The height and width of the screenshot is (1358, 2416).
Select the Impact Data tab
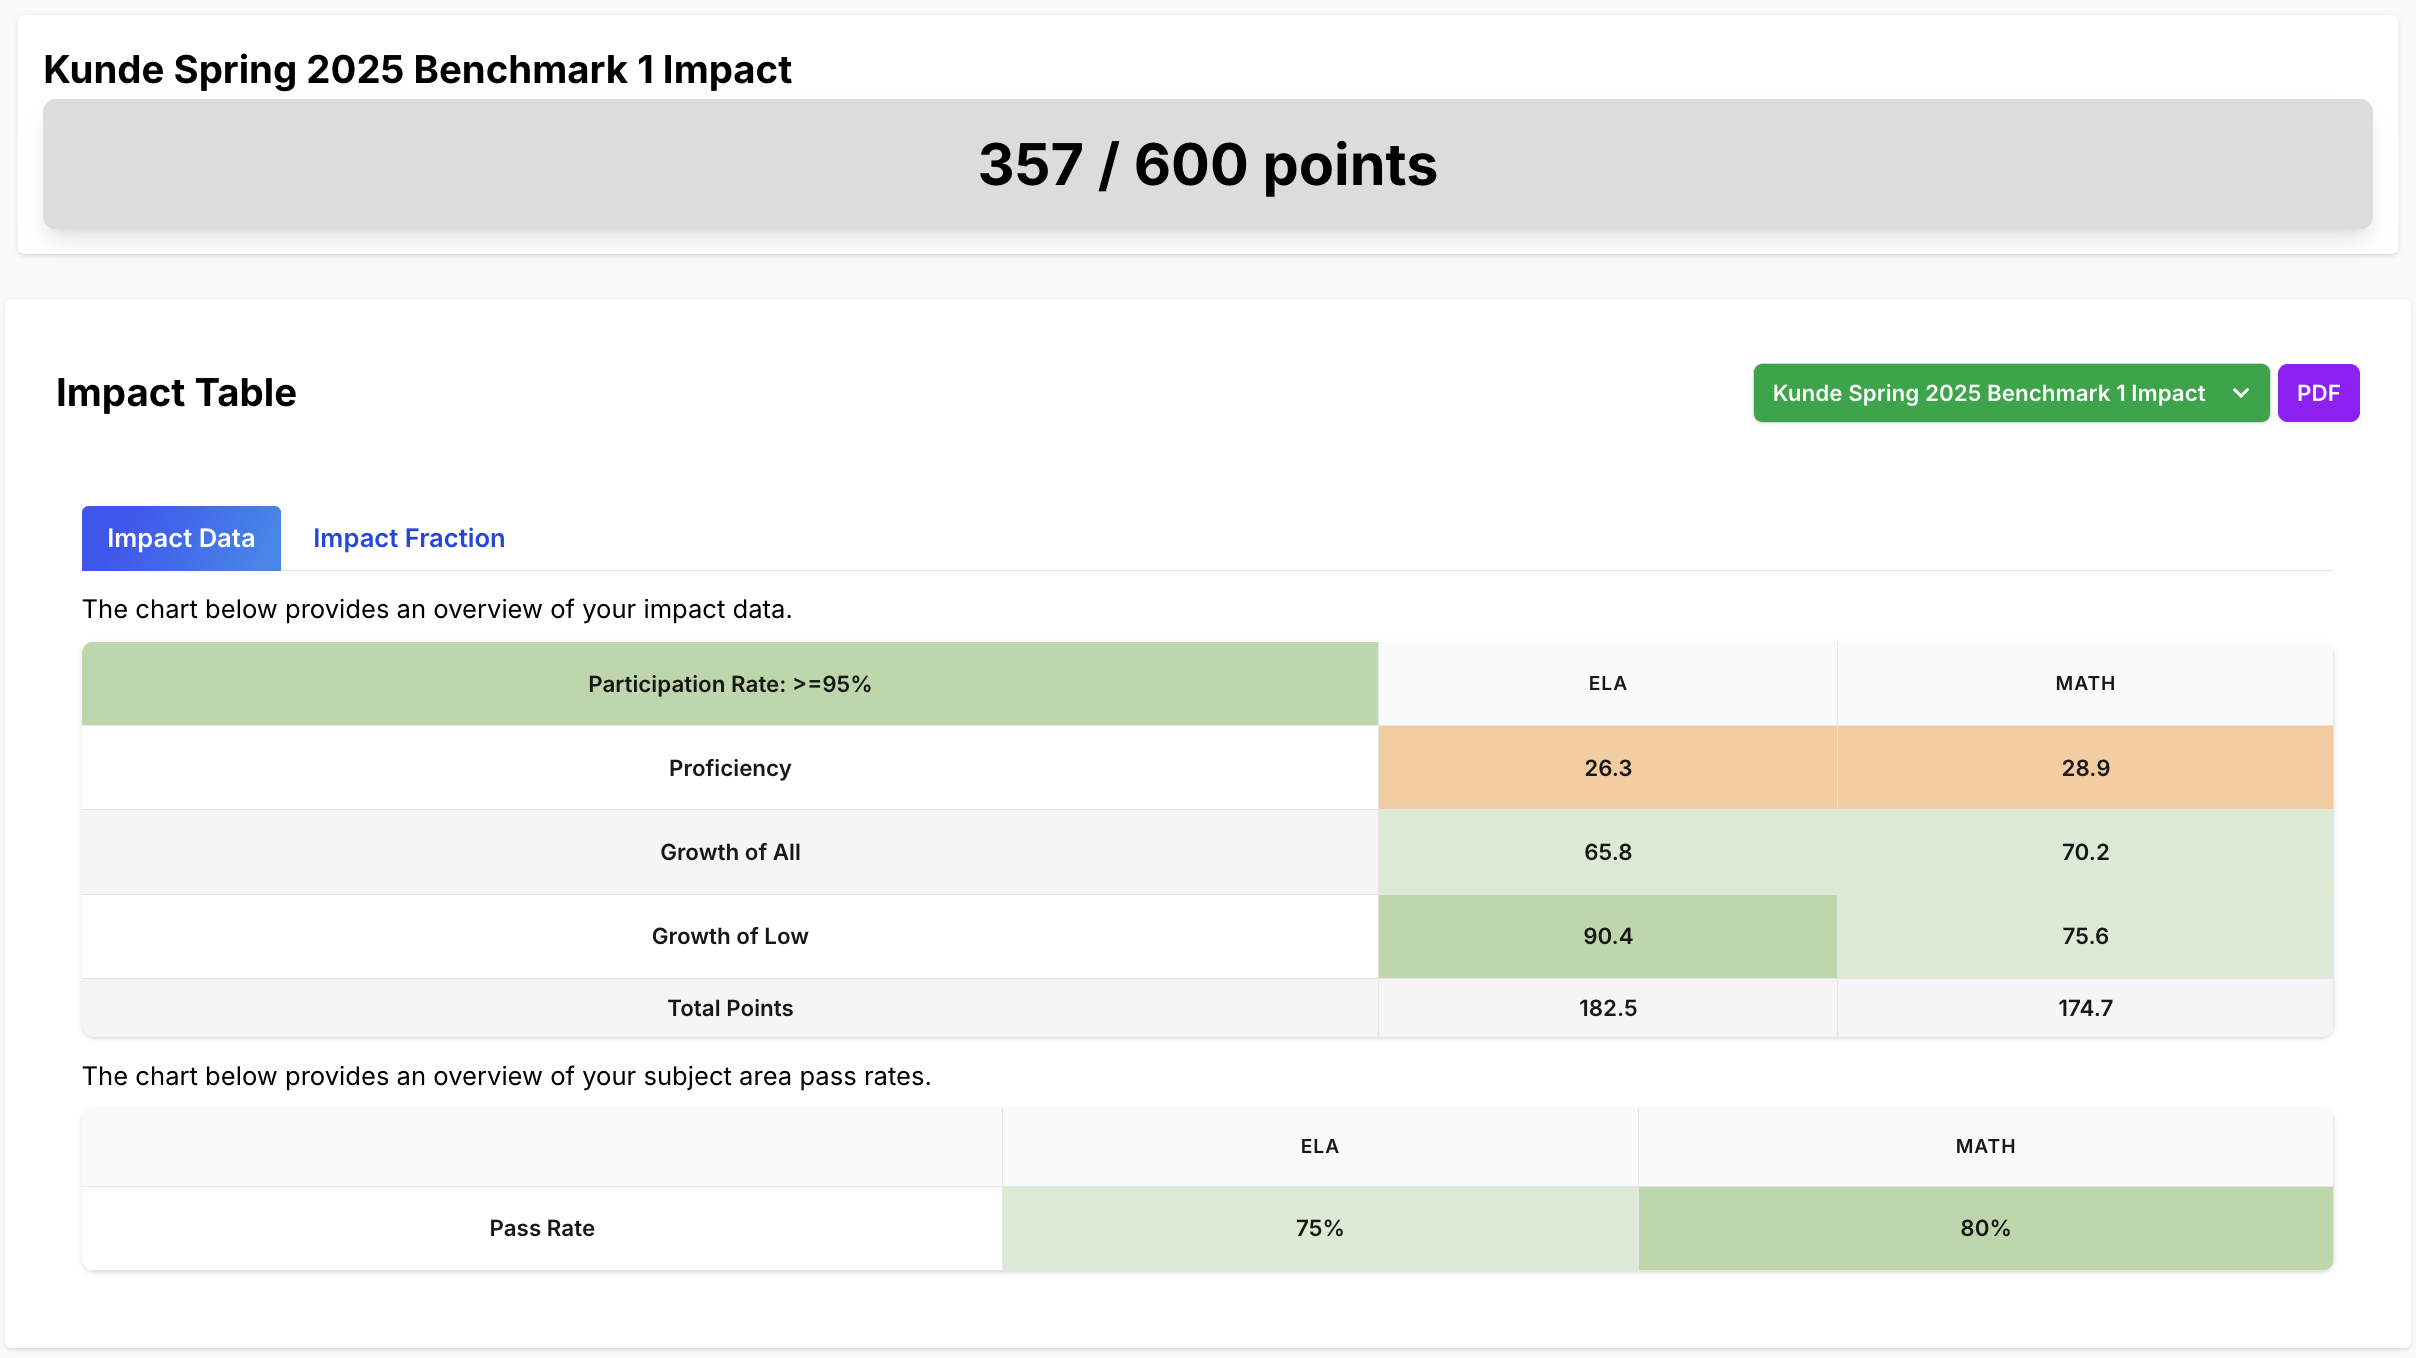(x=181, y=538)
